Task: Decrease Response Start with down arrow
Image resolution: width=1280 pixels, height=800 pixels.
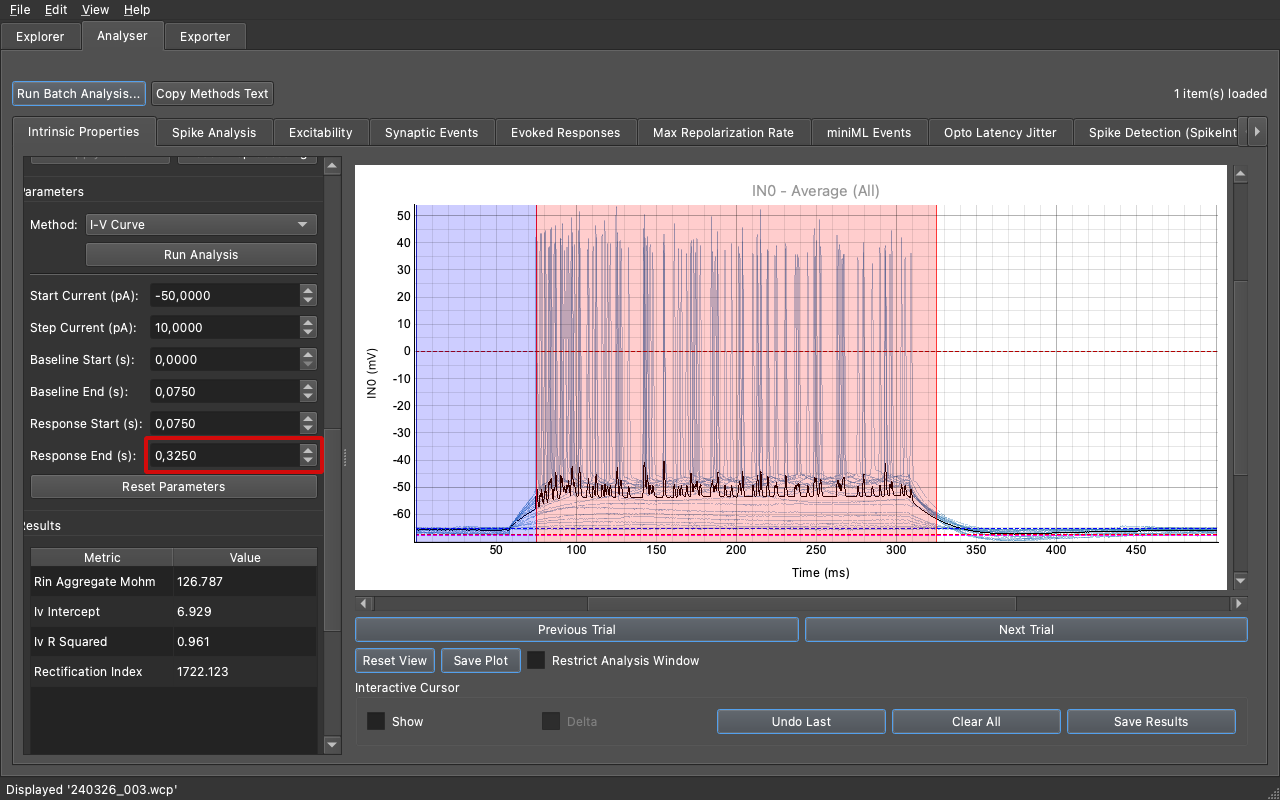Action: click(x=308, y=429)
